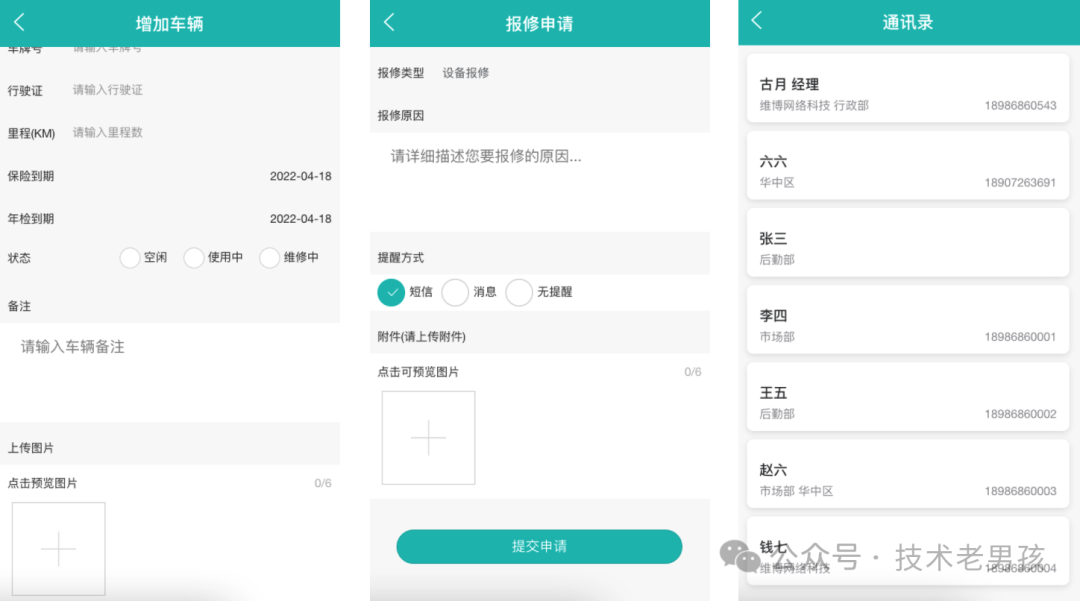Select 维修中 status radio button
The width and height of the screenshot is (1080, 601).
pyautogui.click(x=270, y=258)
